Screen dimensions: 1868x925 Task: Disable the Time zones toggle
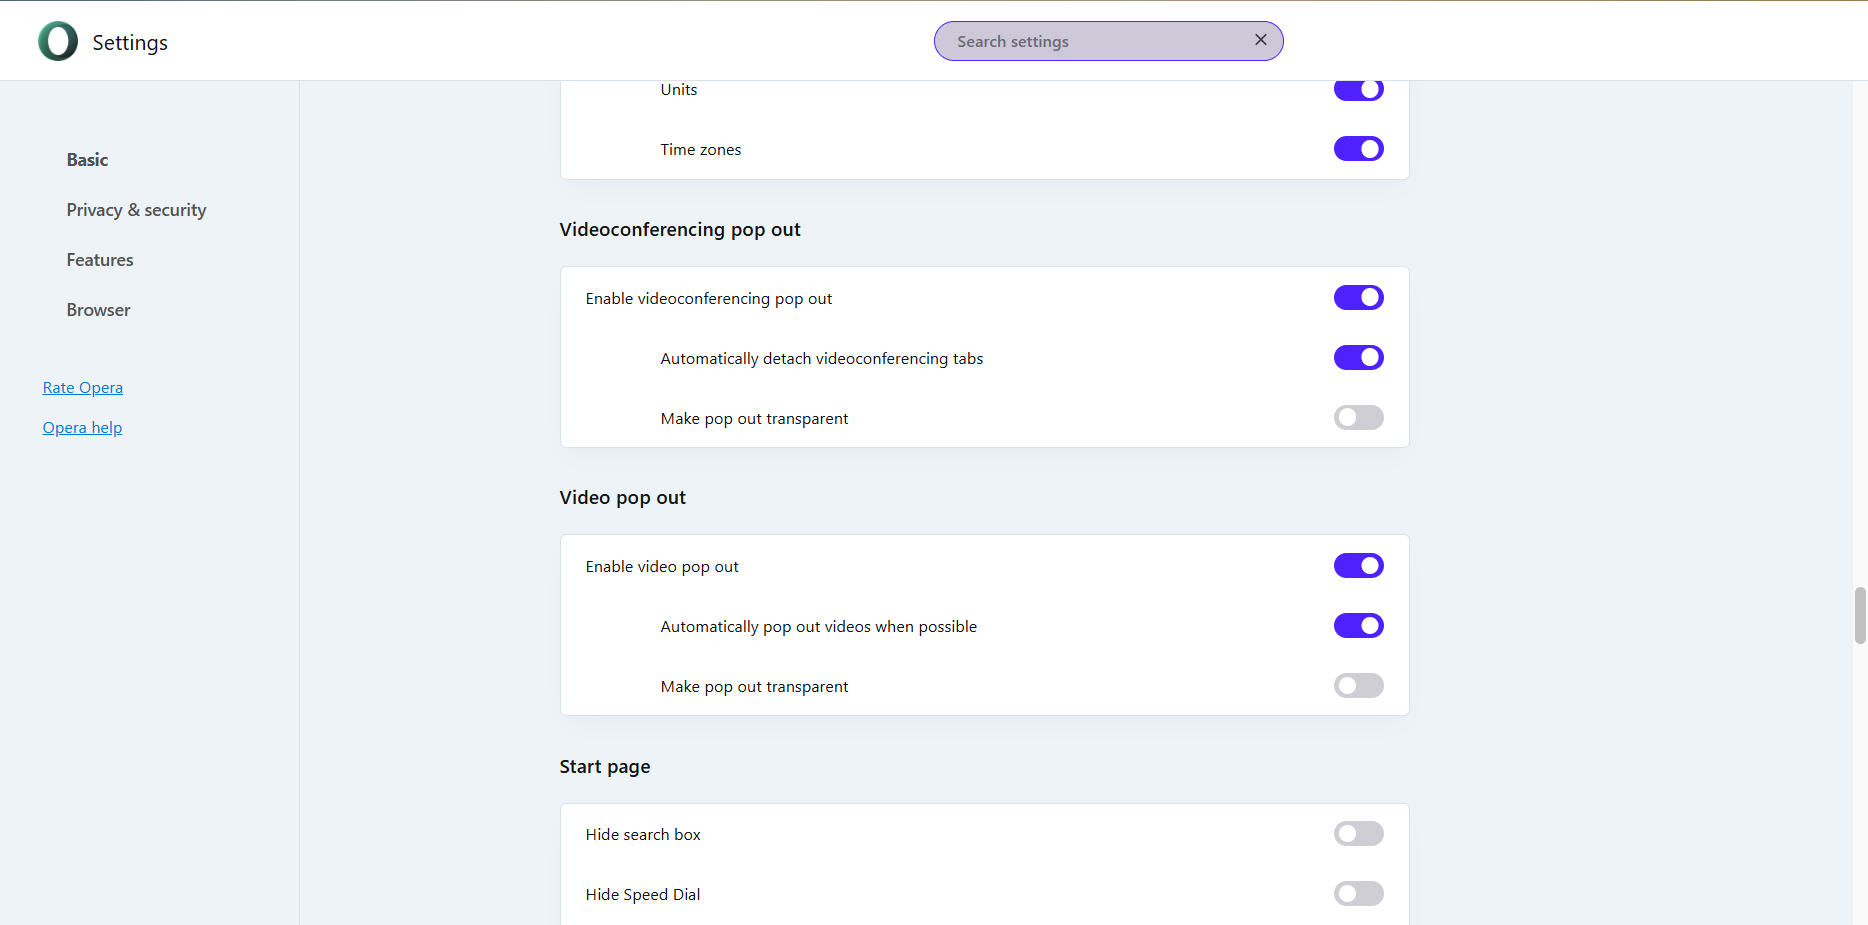[x=1358, y=149]
